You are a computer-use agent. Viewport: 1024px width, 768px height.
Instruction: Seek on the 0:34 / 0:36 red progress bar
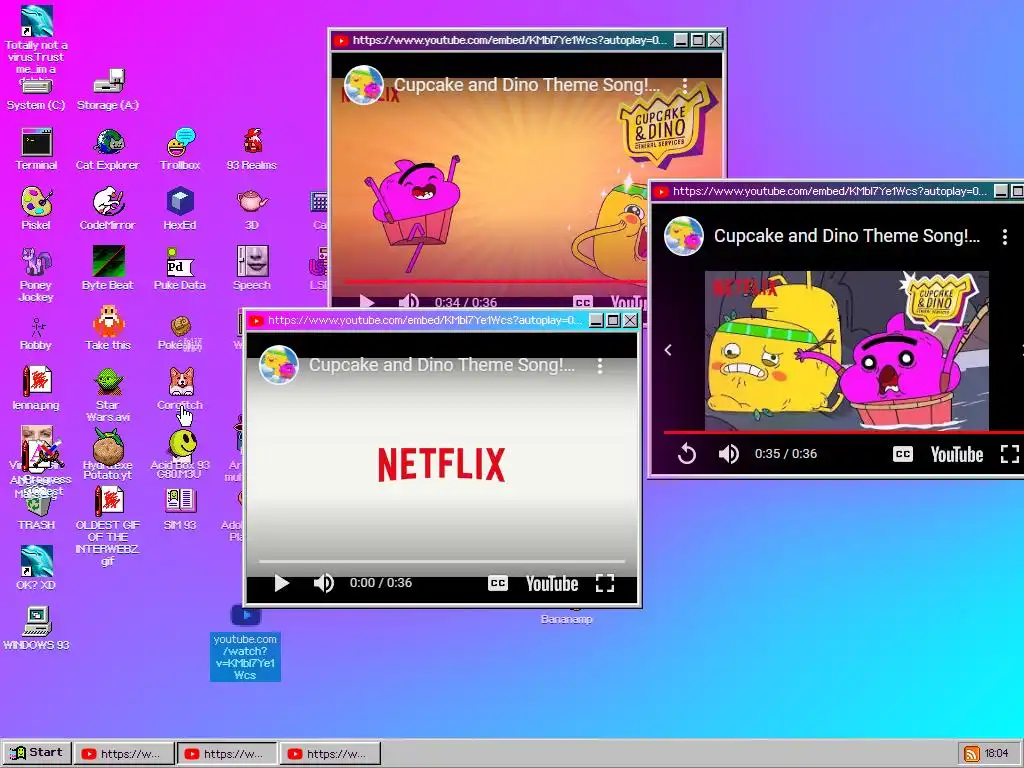tap(494, 281)
